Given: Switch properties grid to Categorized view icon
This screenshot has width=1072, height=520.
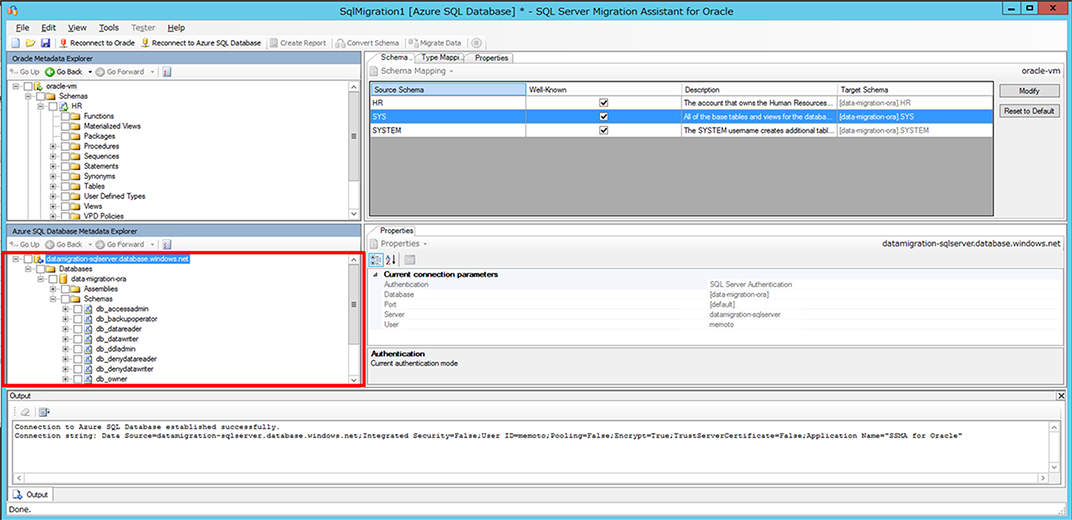Looking at the screenshot, I should (x=376, y=259).
